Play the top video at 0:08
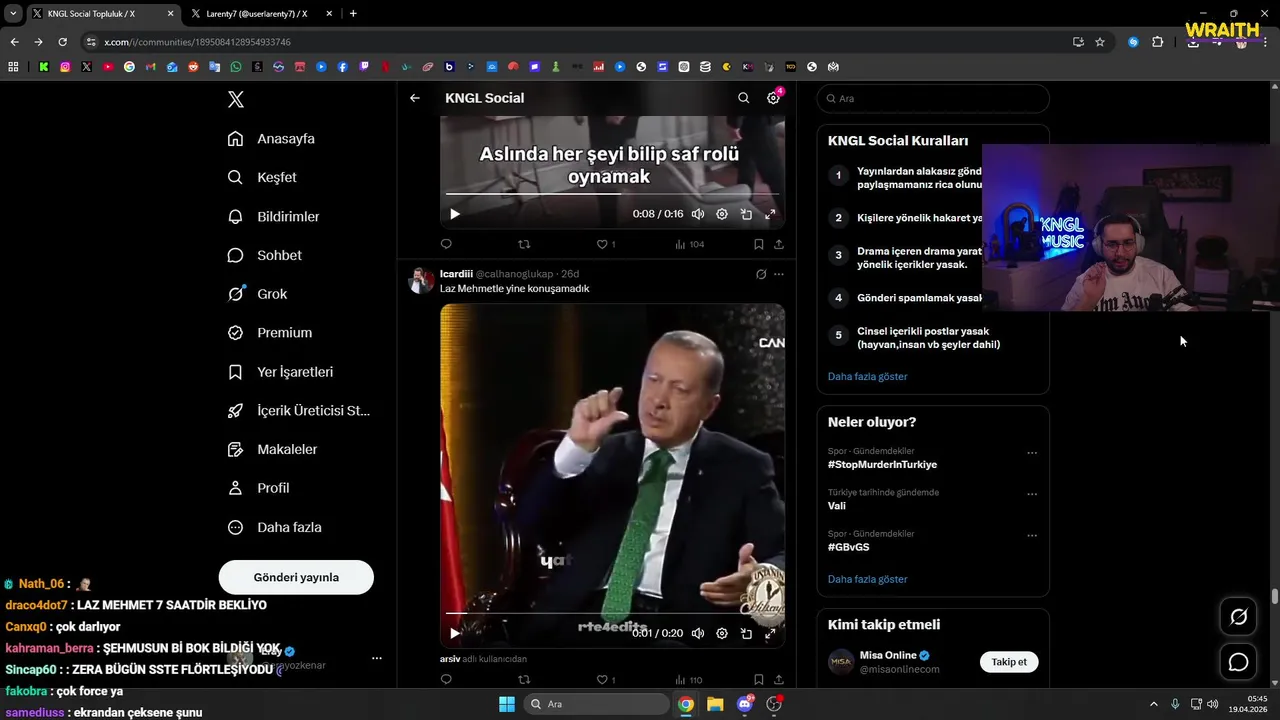This screenshot has width=1280, height=720. click(x=455, y=214)
